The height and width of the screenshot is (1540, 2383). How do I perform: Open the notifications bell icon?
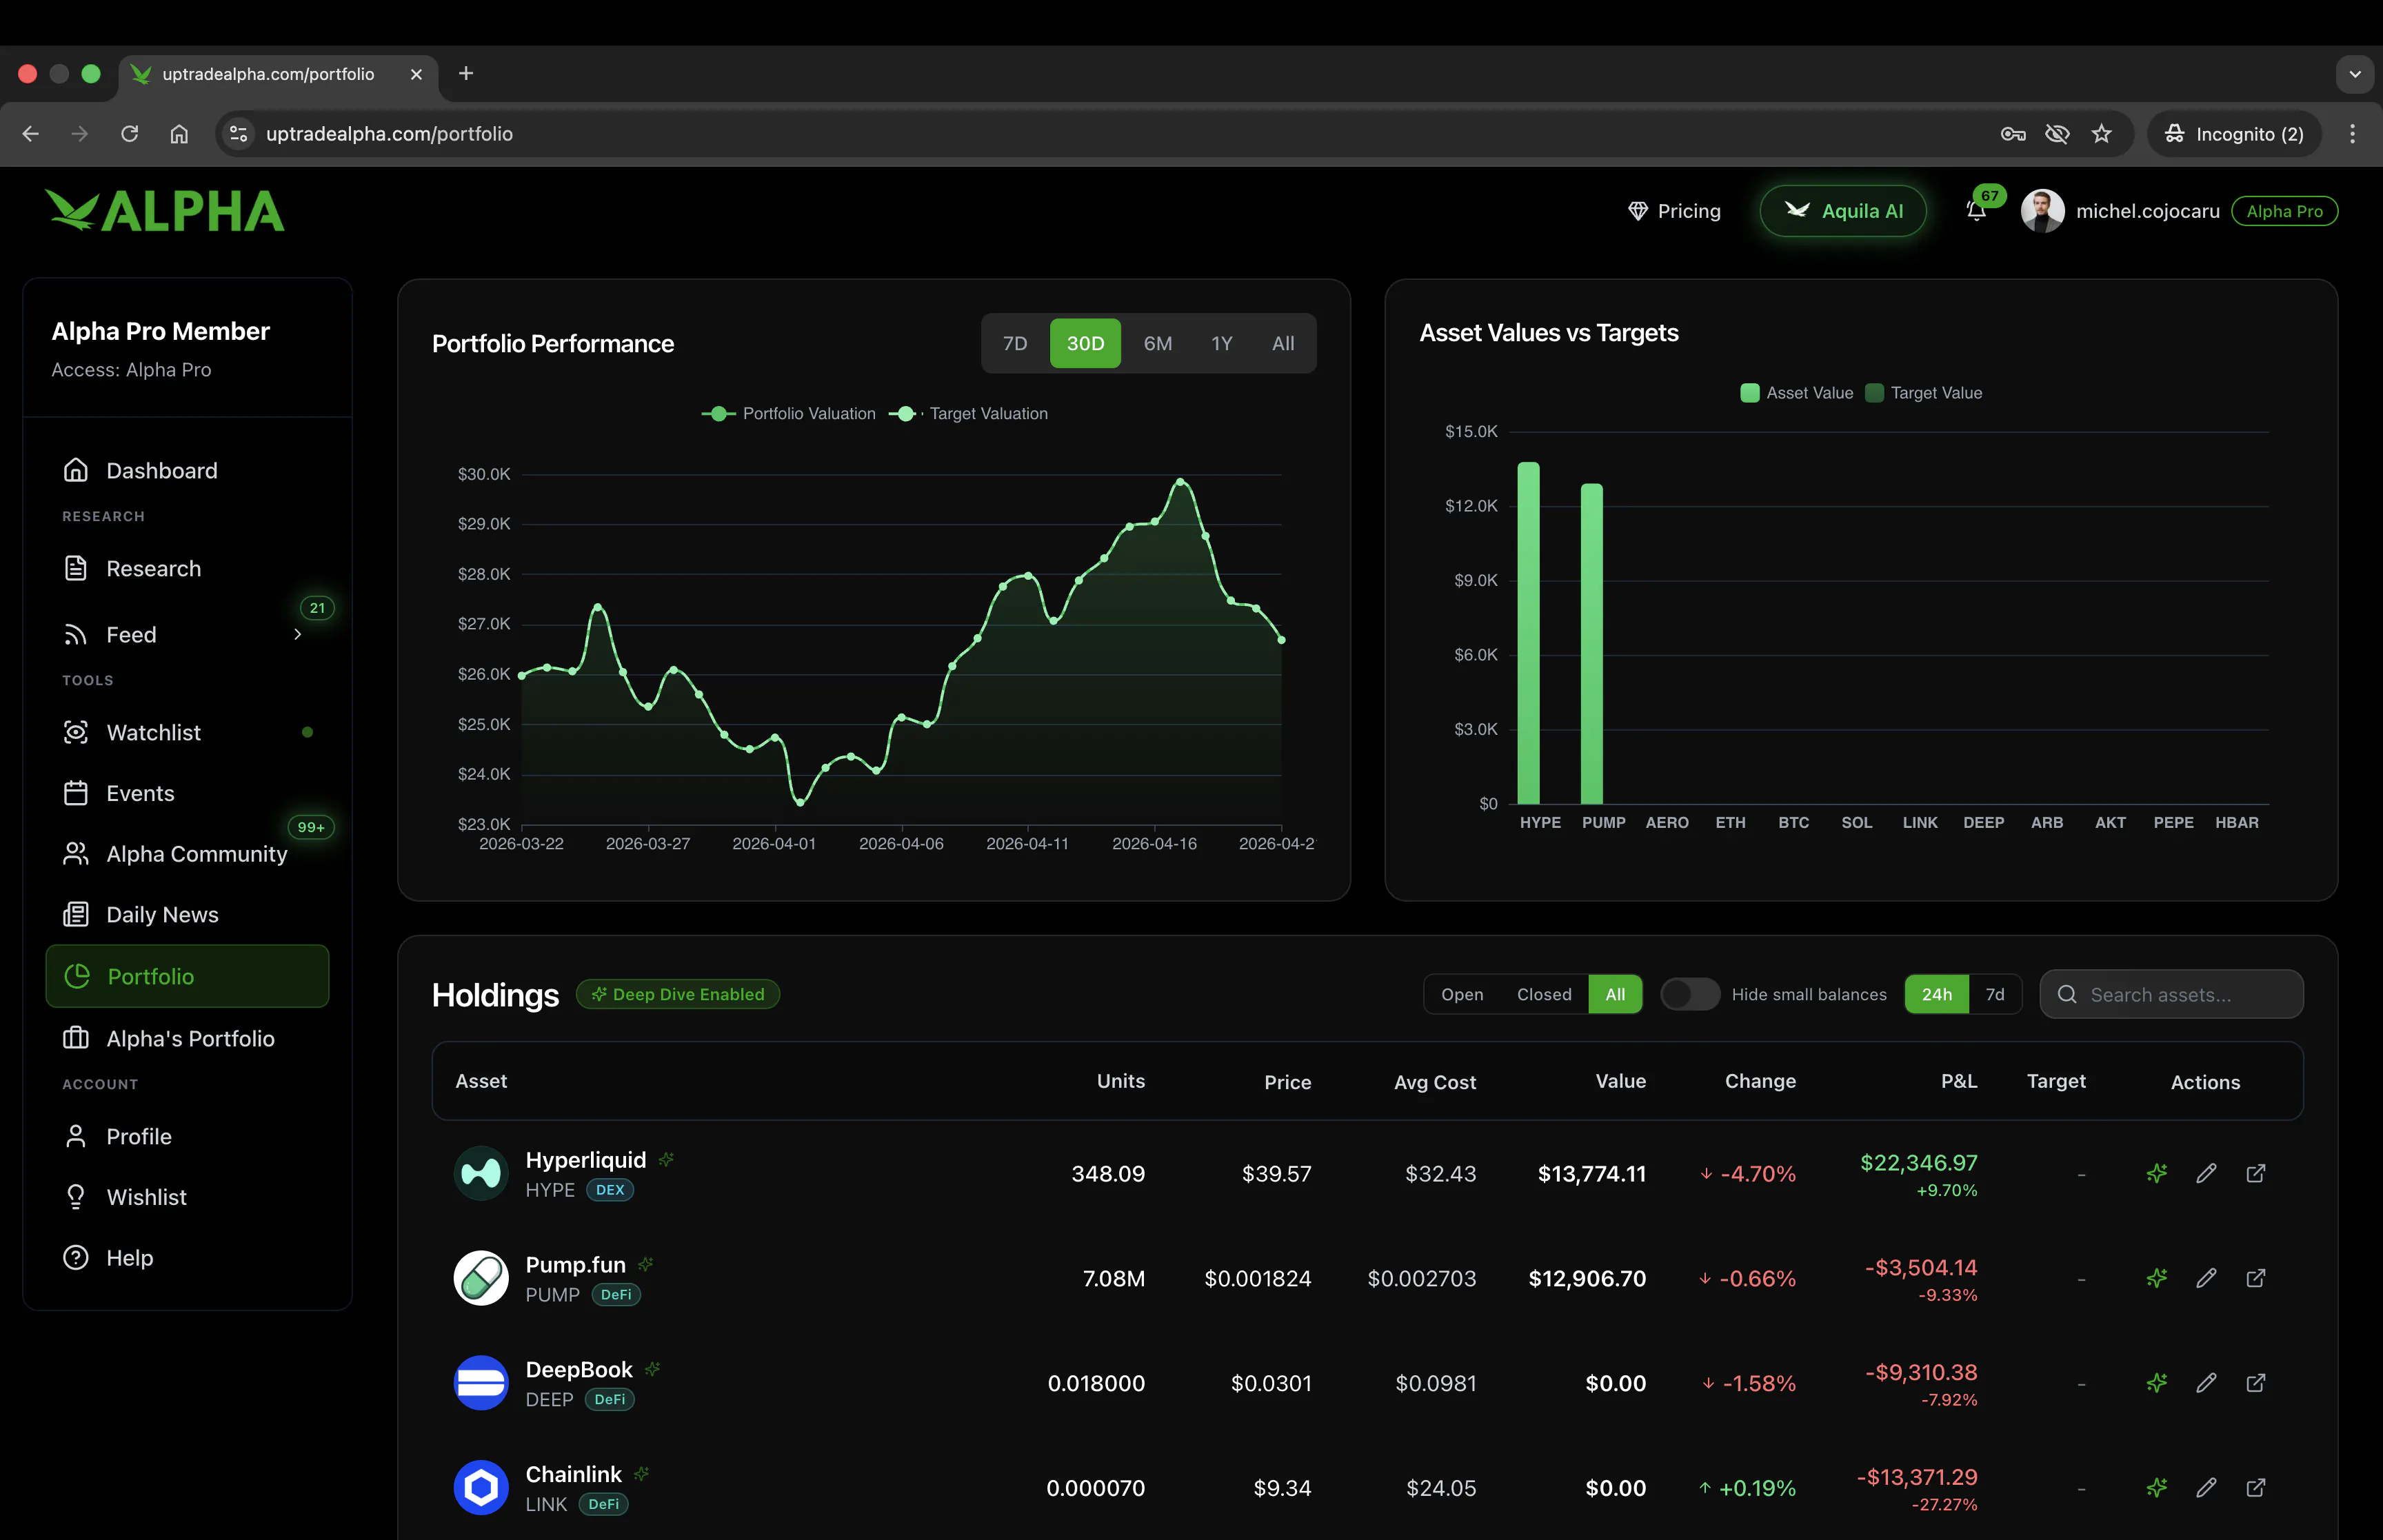pos(1976,211)
